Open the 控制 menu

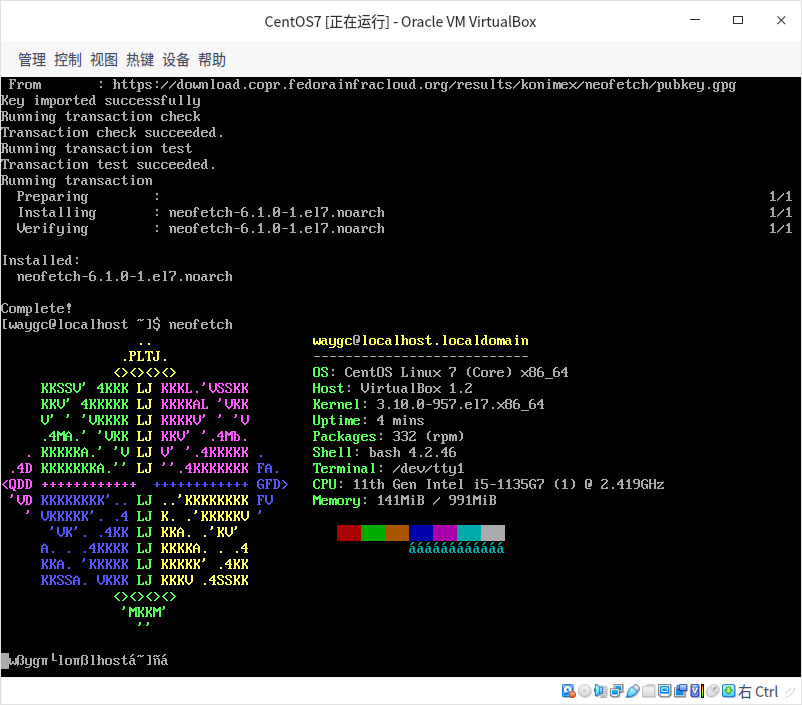click(68, 60)
